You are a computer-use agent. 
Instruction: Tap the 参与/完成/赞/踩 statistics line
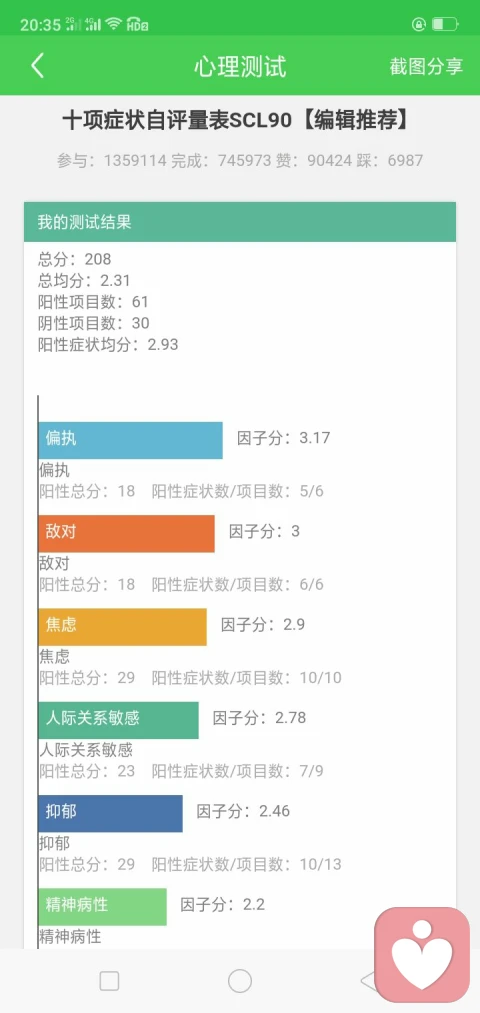click(240, 160)
